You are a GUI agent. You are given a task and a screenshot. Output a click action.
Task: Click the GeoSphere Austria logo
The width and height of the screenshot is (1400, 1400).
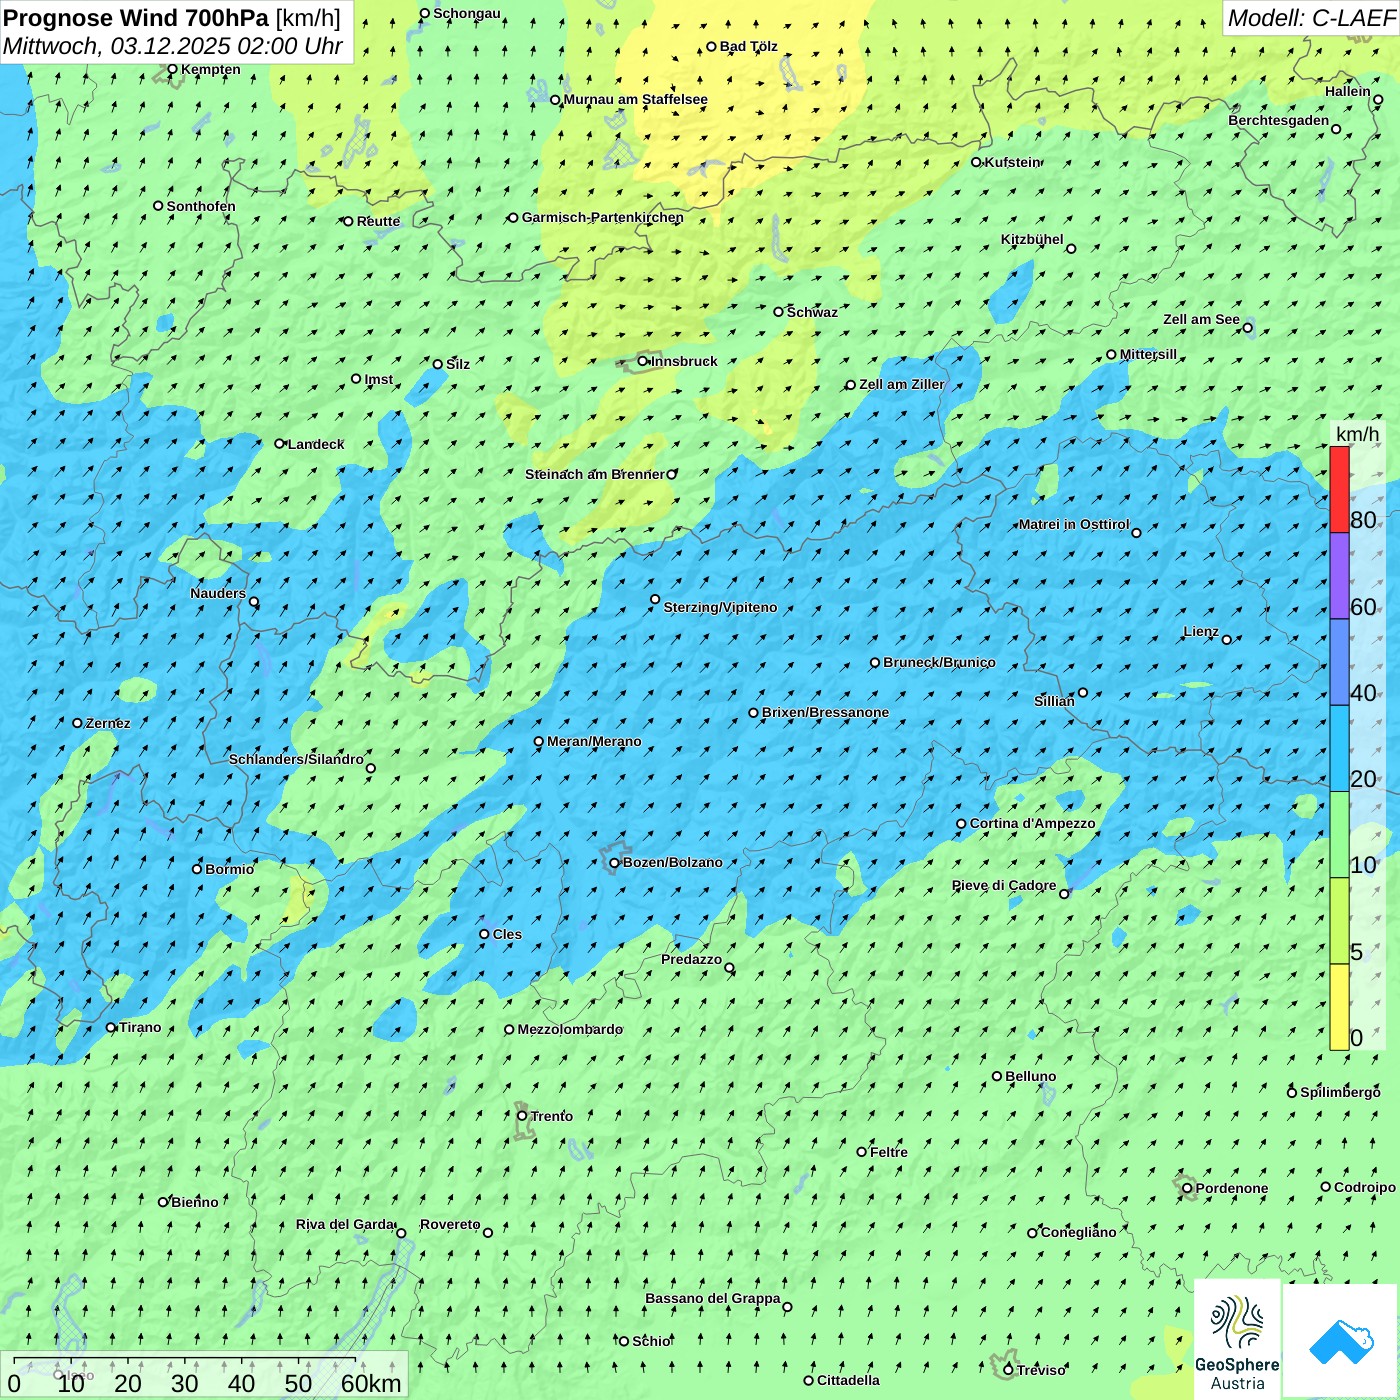(1237, 1339)
